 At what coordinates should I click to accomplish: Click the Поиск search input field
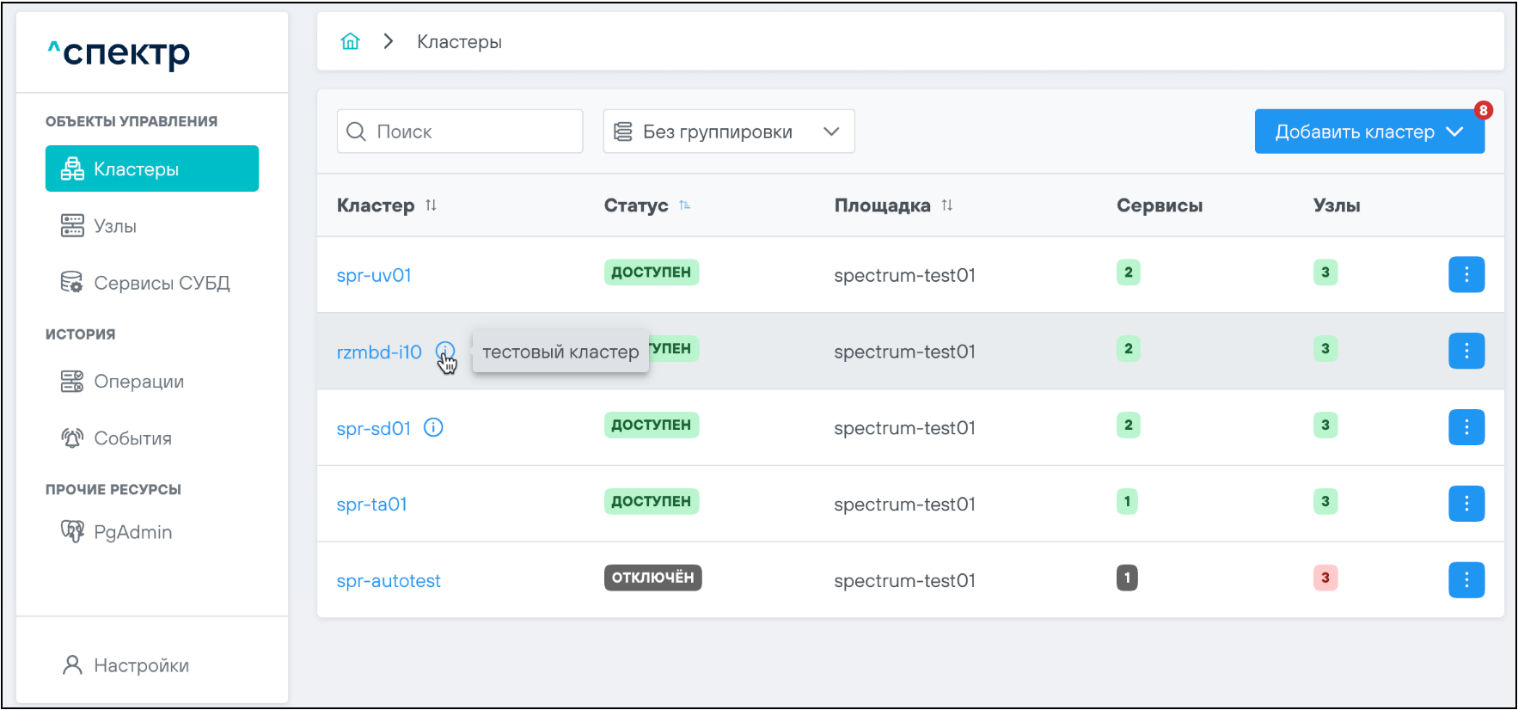(x=470, y=132)
